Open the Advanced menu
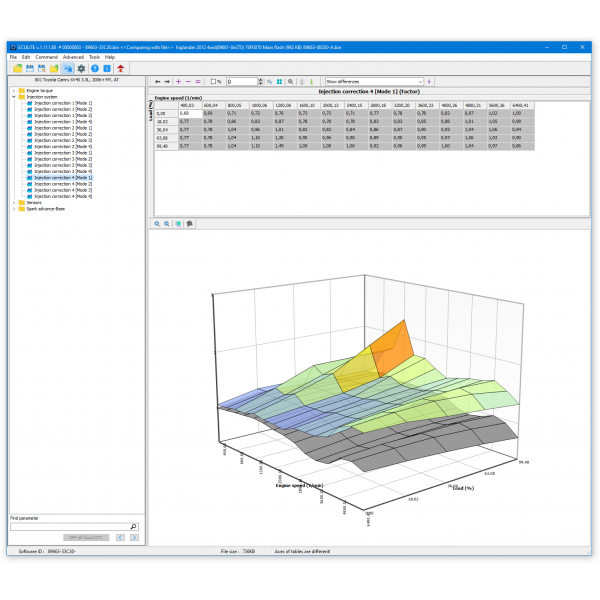Viewport: 600px width, 600px height. tap(73, 57)
